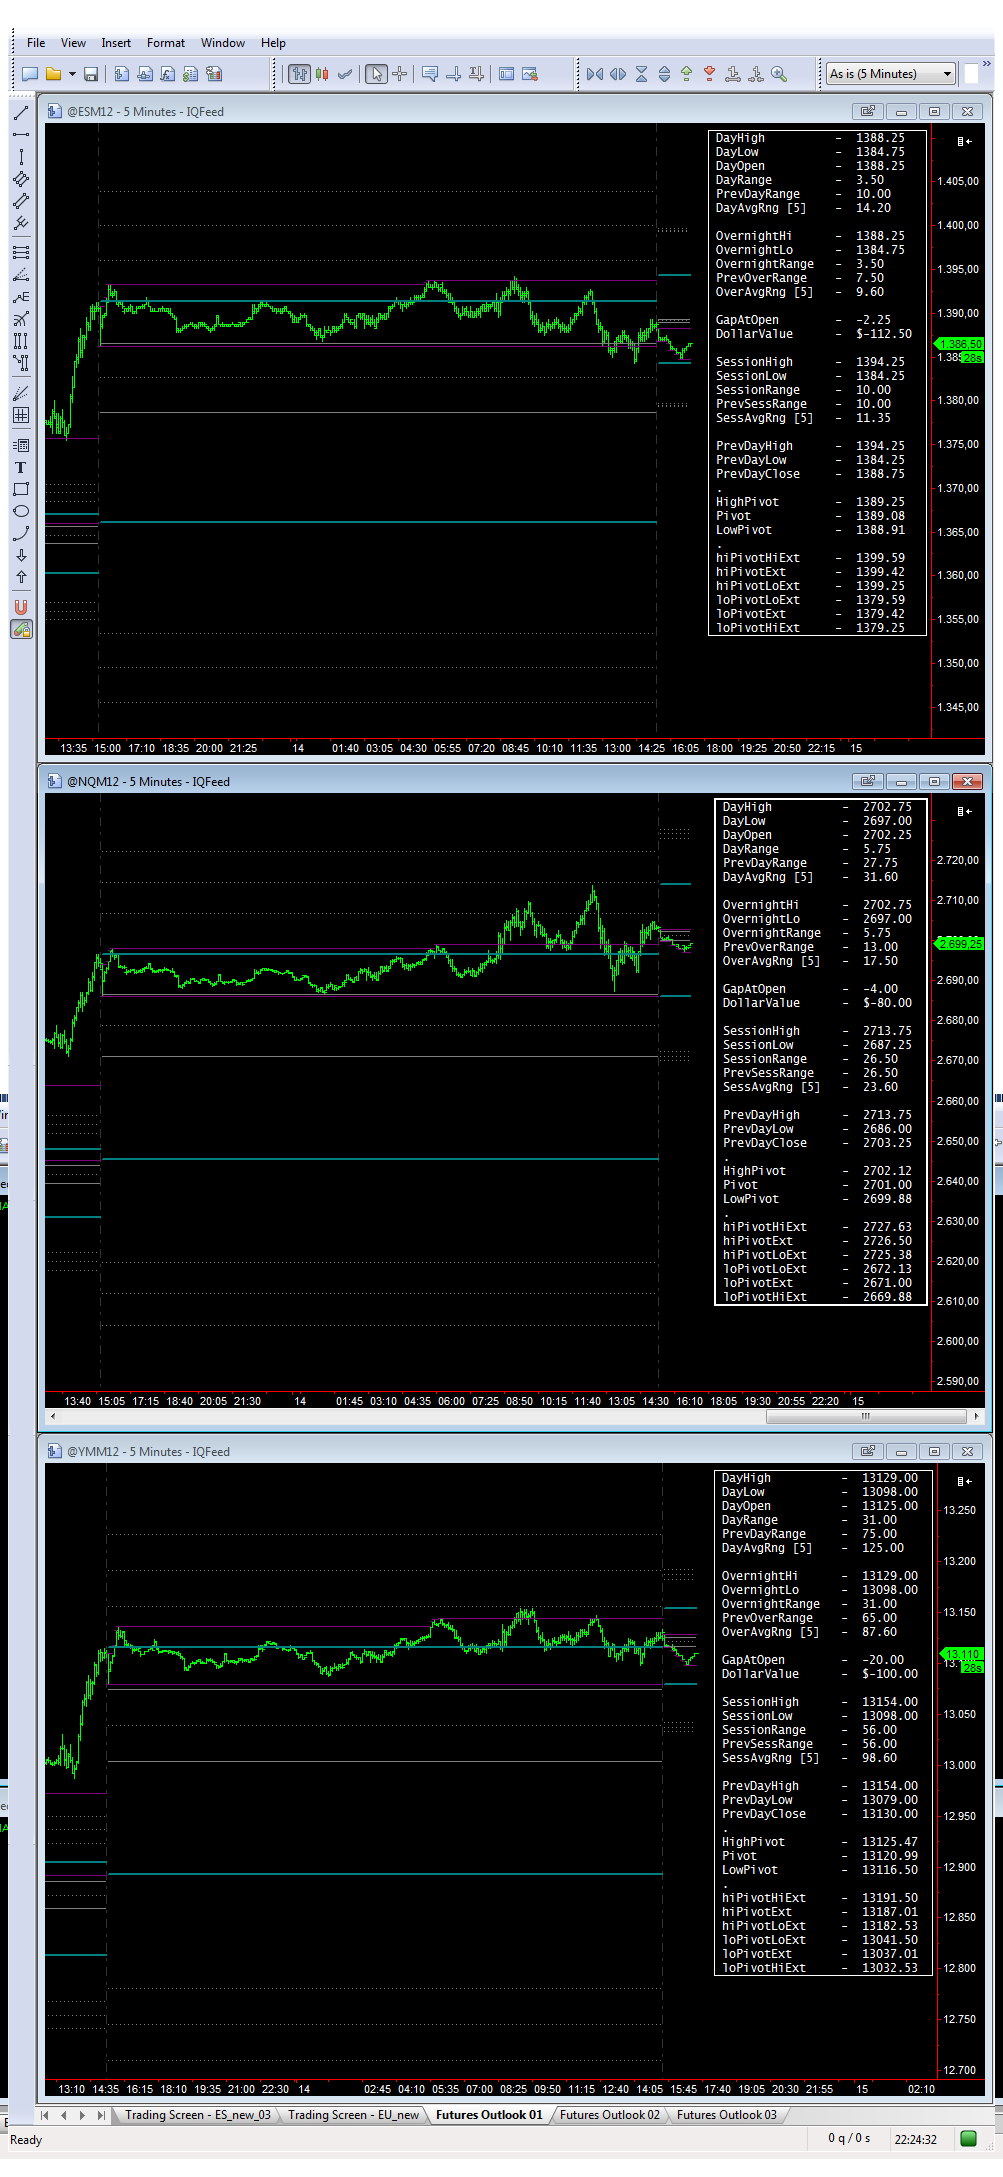1003x2177 pixels.
Task: Open the View menu
Action: point(73,43)
